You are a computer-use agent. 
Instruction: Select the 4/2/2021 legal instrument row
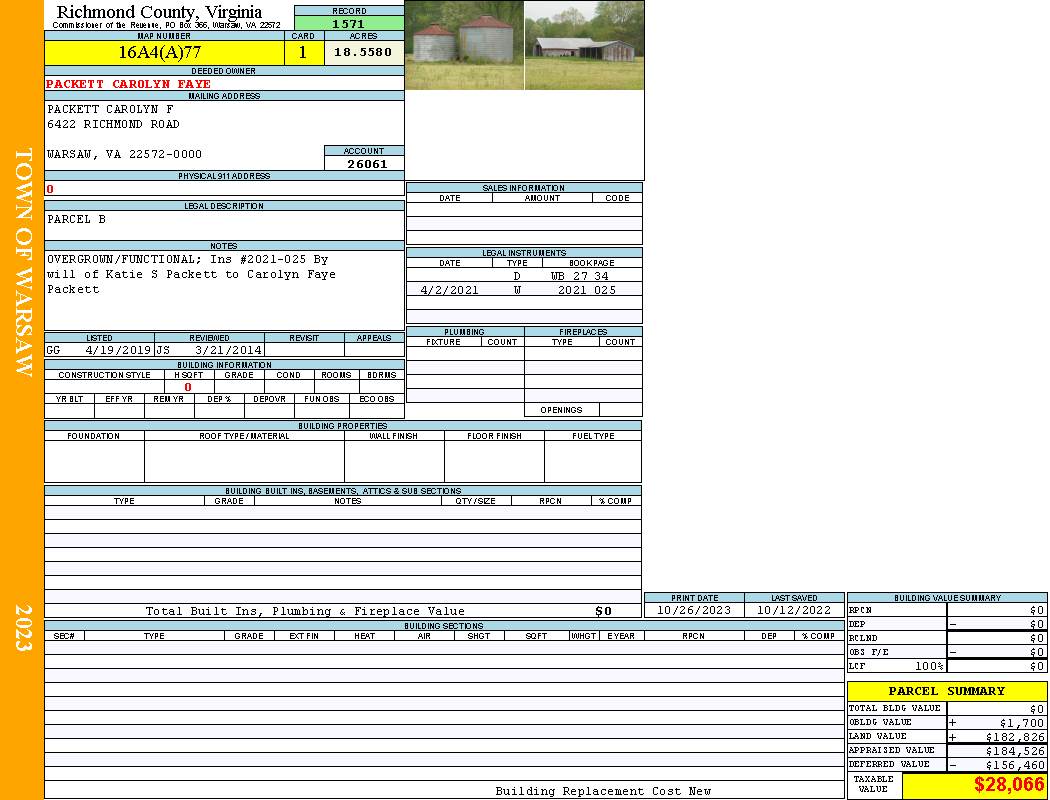pyautogui.click(x=449, y=290)
